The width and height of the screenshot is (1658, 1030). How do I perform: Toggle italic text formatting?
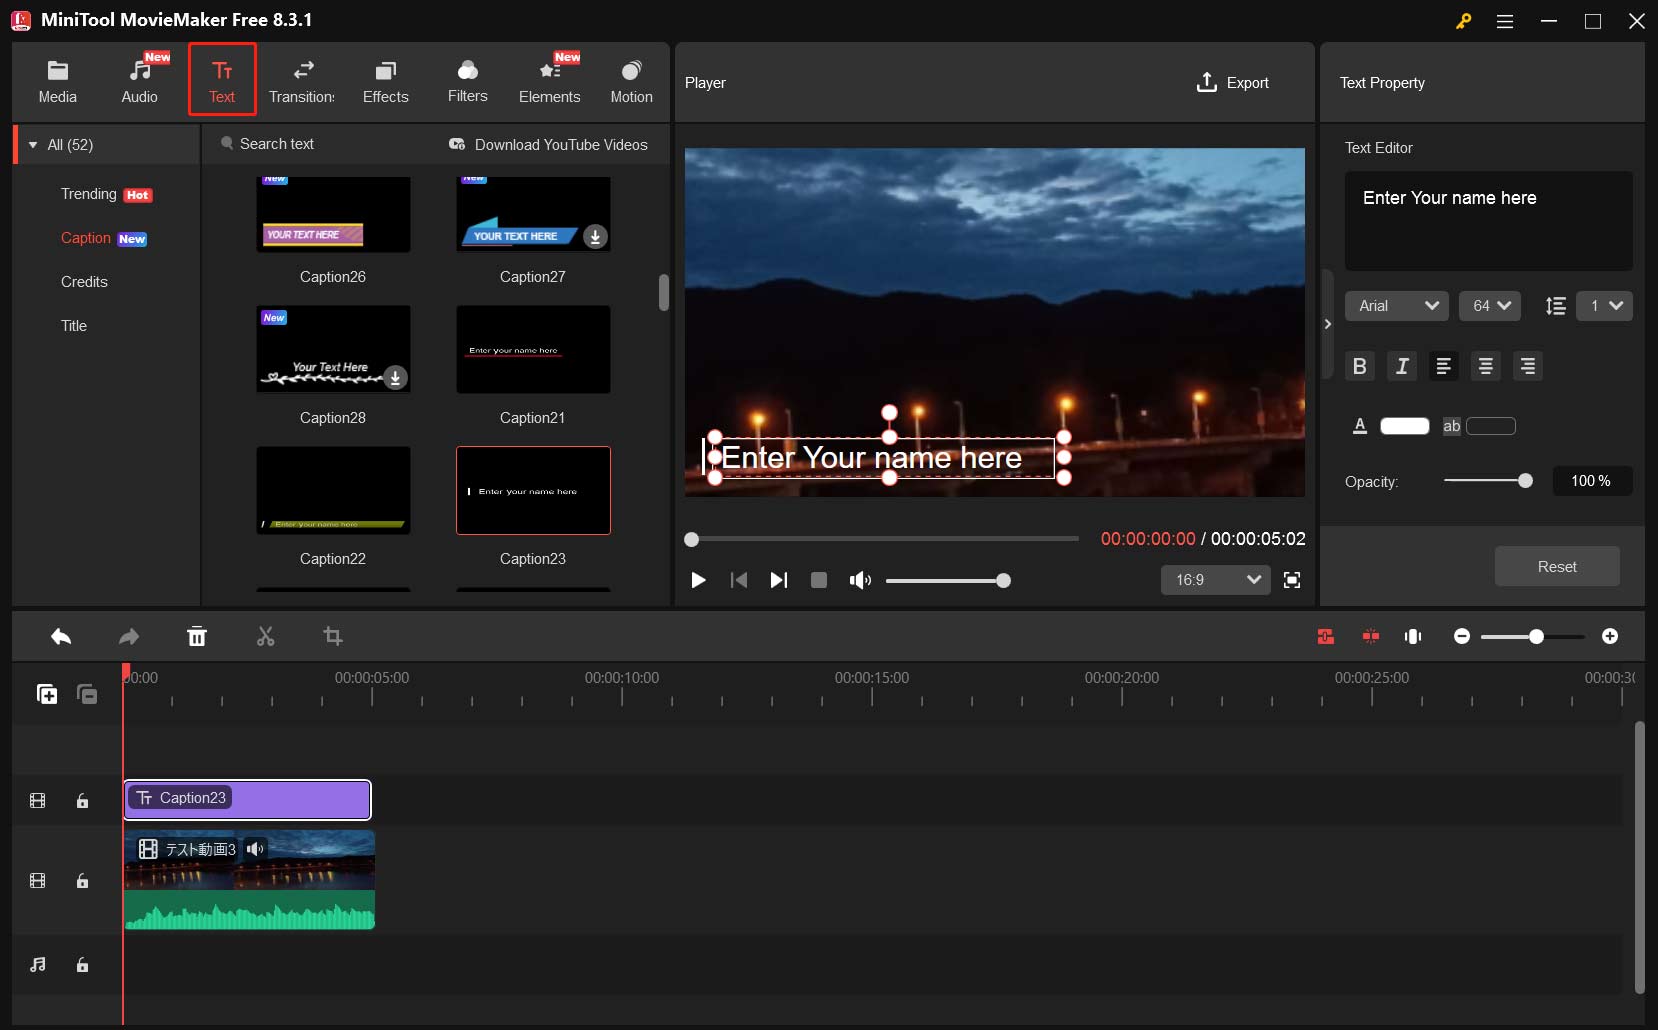pyautogui.click(x=1402, y=366)
